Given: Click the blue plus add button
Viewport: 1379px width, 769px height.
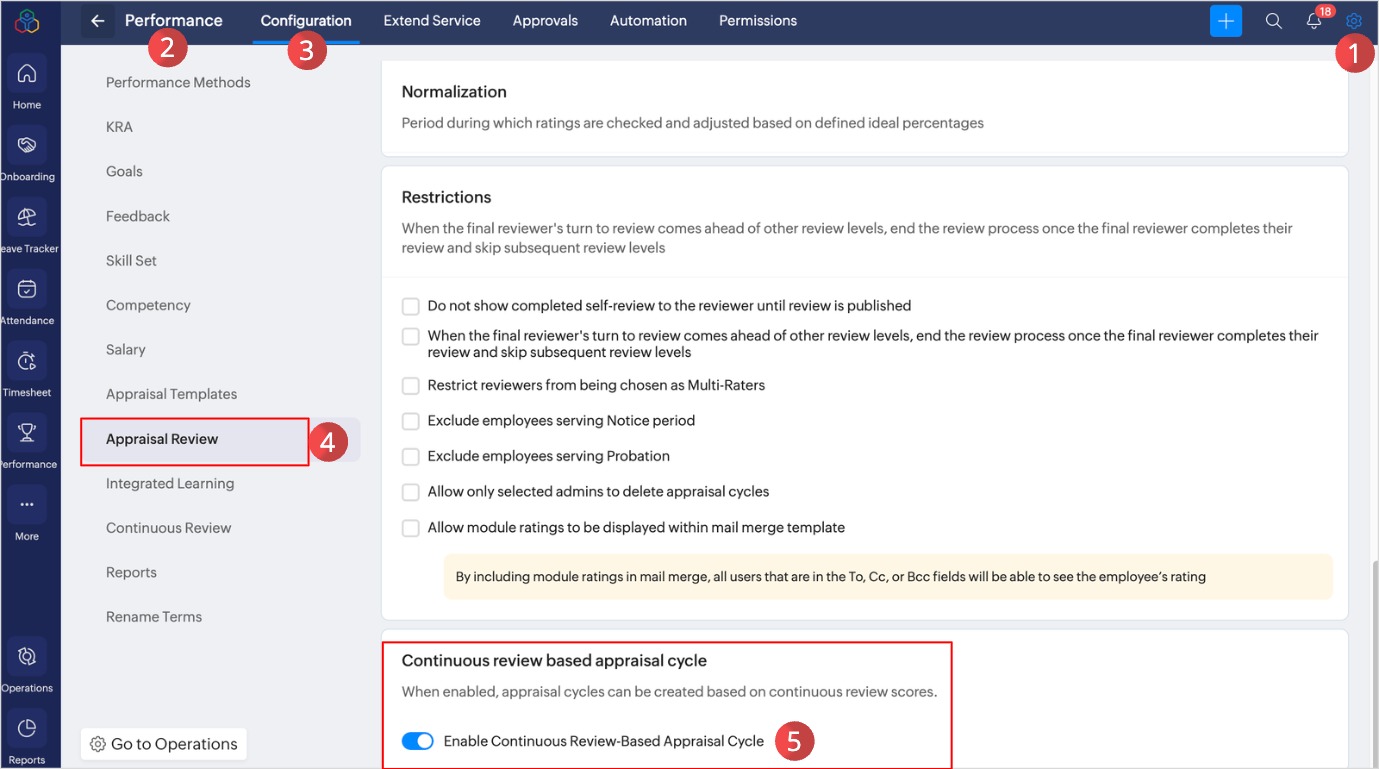Looking at the screenshot, I should coord(1225,21).
